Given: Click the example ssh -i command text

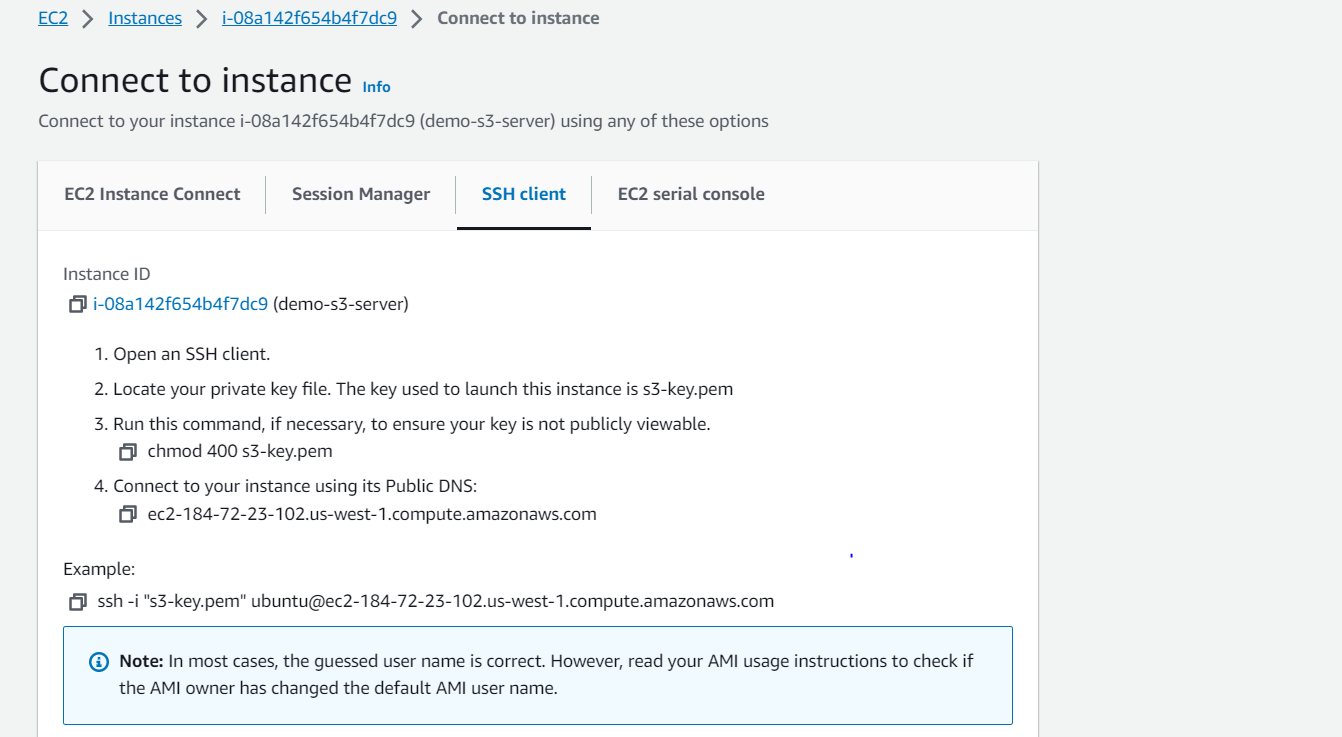Looking at the screenshot, I should click(x=436, y=602).
